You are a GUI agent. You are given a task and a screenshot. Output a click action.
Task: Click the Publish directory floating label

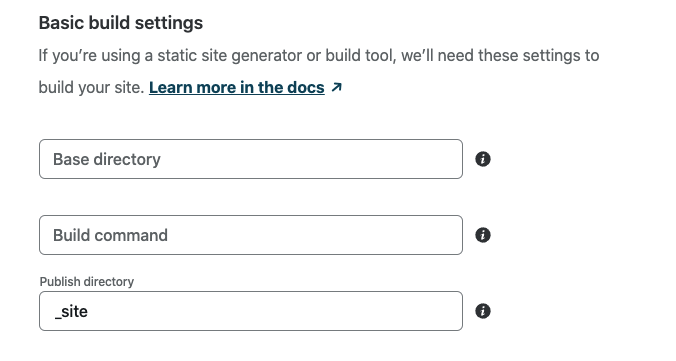[x=87, y=282]
